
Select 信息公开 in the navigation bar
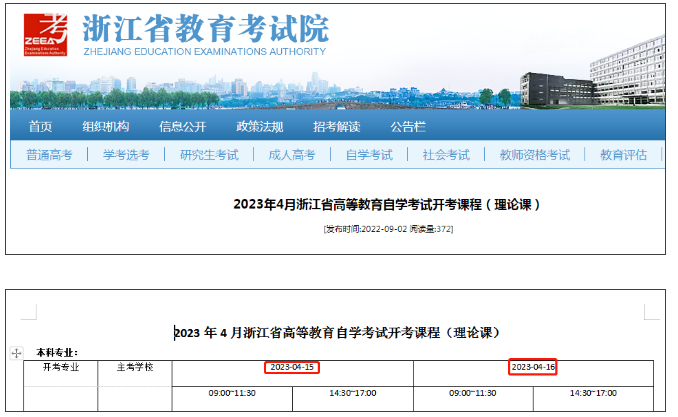(182, 126)
